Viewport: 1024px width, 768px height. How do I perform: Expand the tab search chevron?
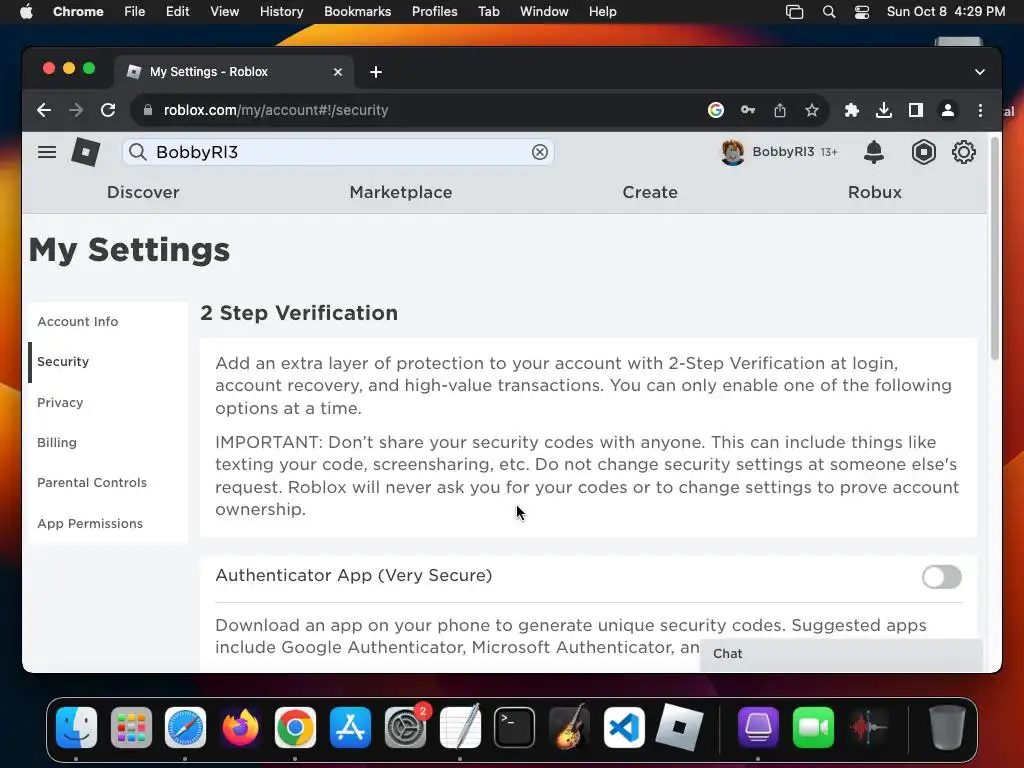[x=980, y=72]
